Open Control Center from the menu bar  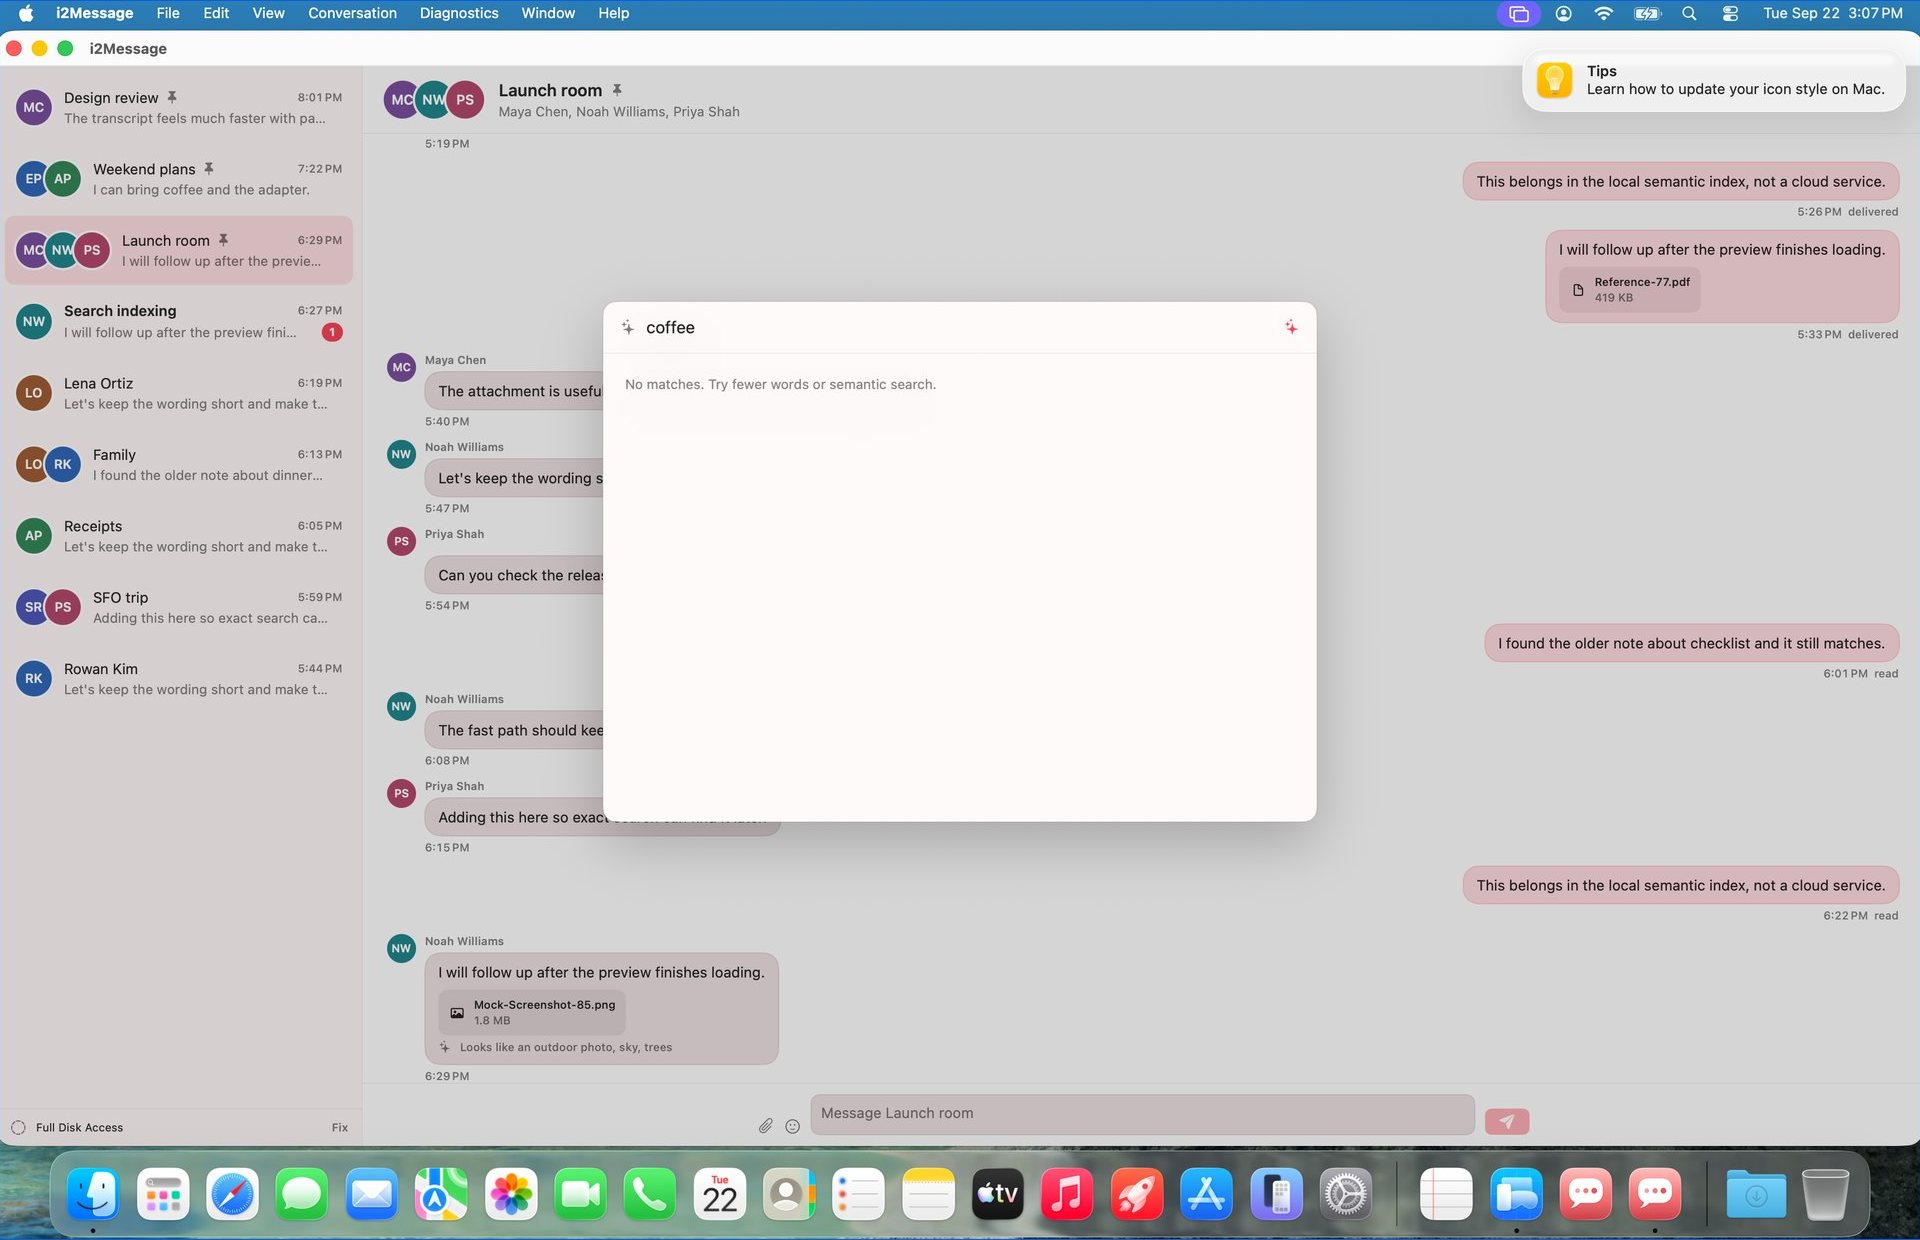click(1730, 13)
